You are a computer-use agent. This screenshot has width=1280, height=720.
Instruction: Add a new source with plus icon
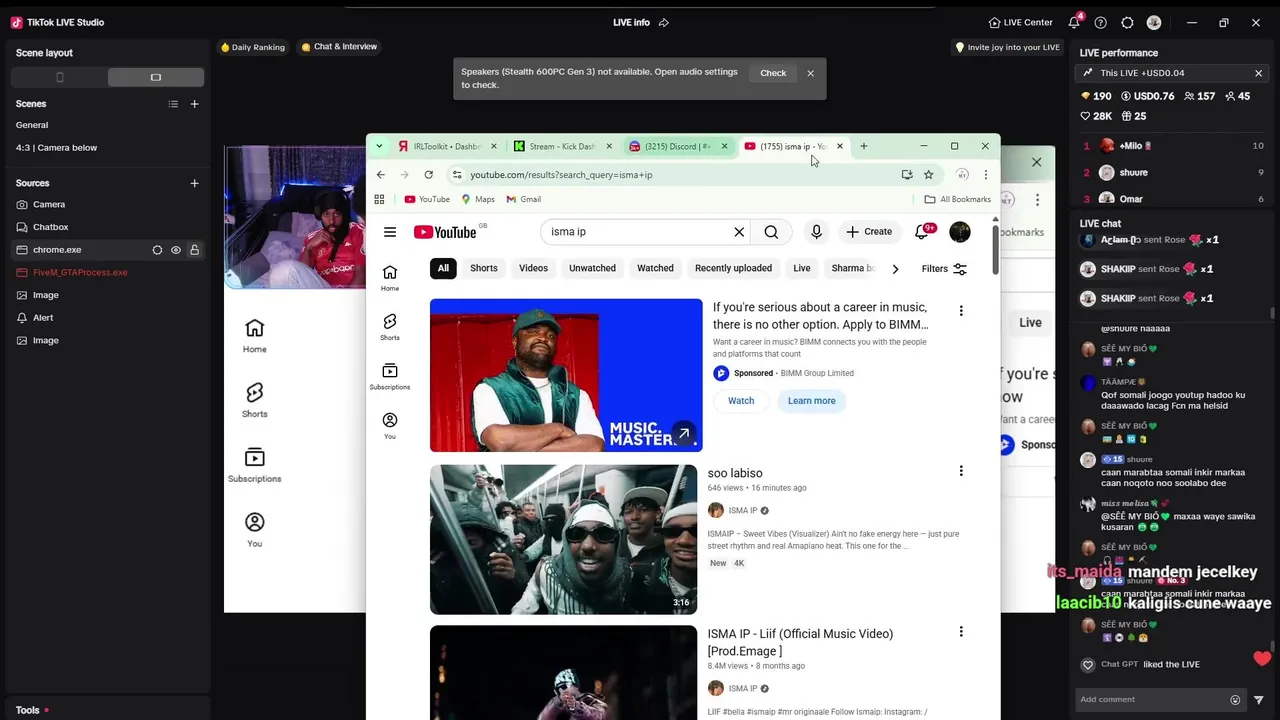pyautogui.click(x=195, y=183)
